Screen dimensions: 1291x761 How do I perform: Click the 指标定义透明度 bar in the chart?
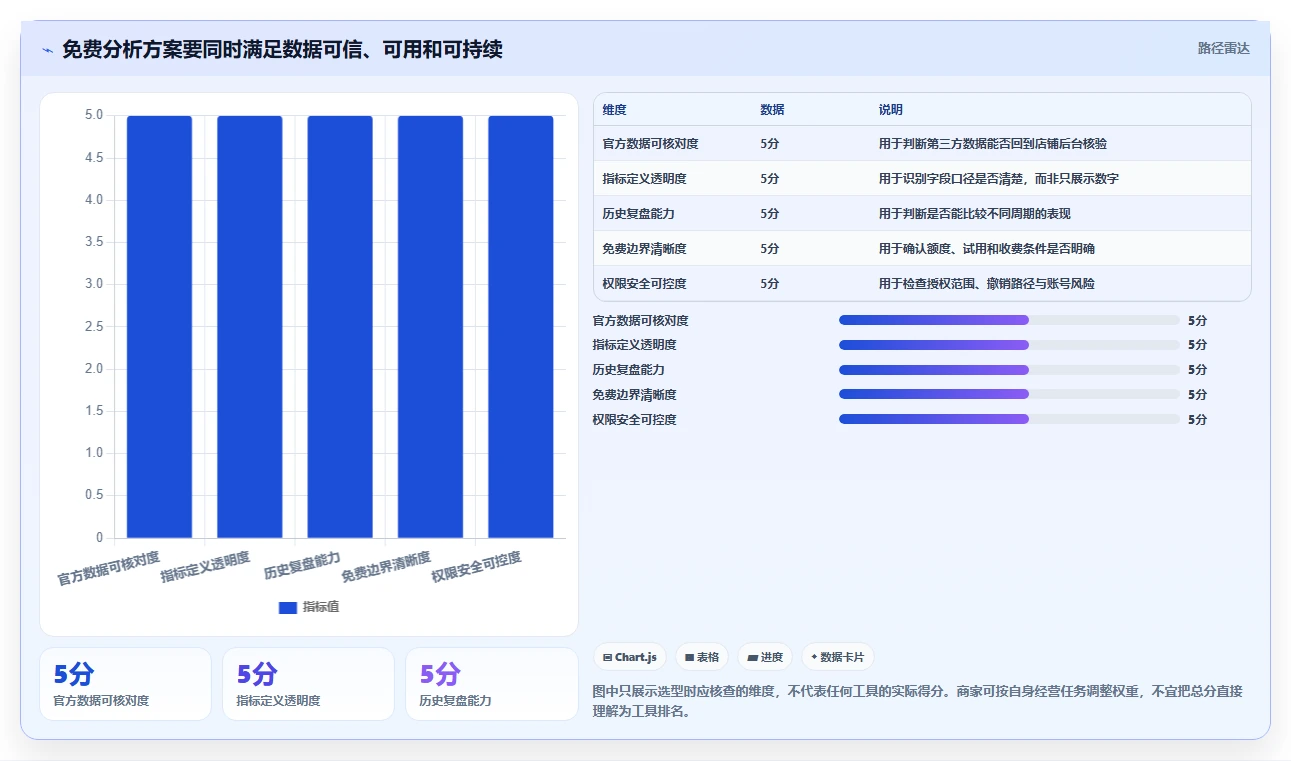point(250,327)
